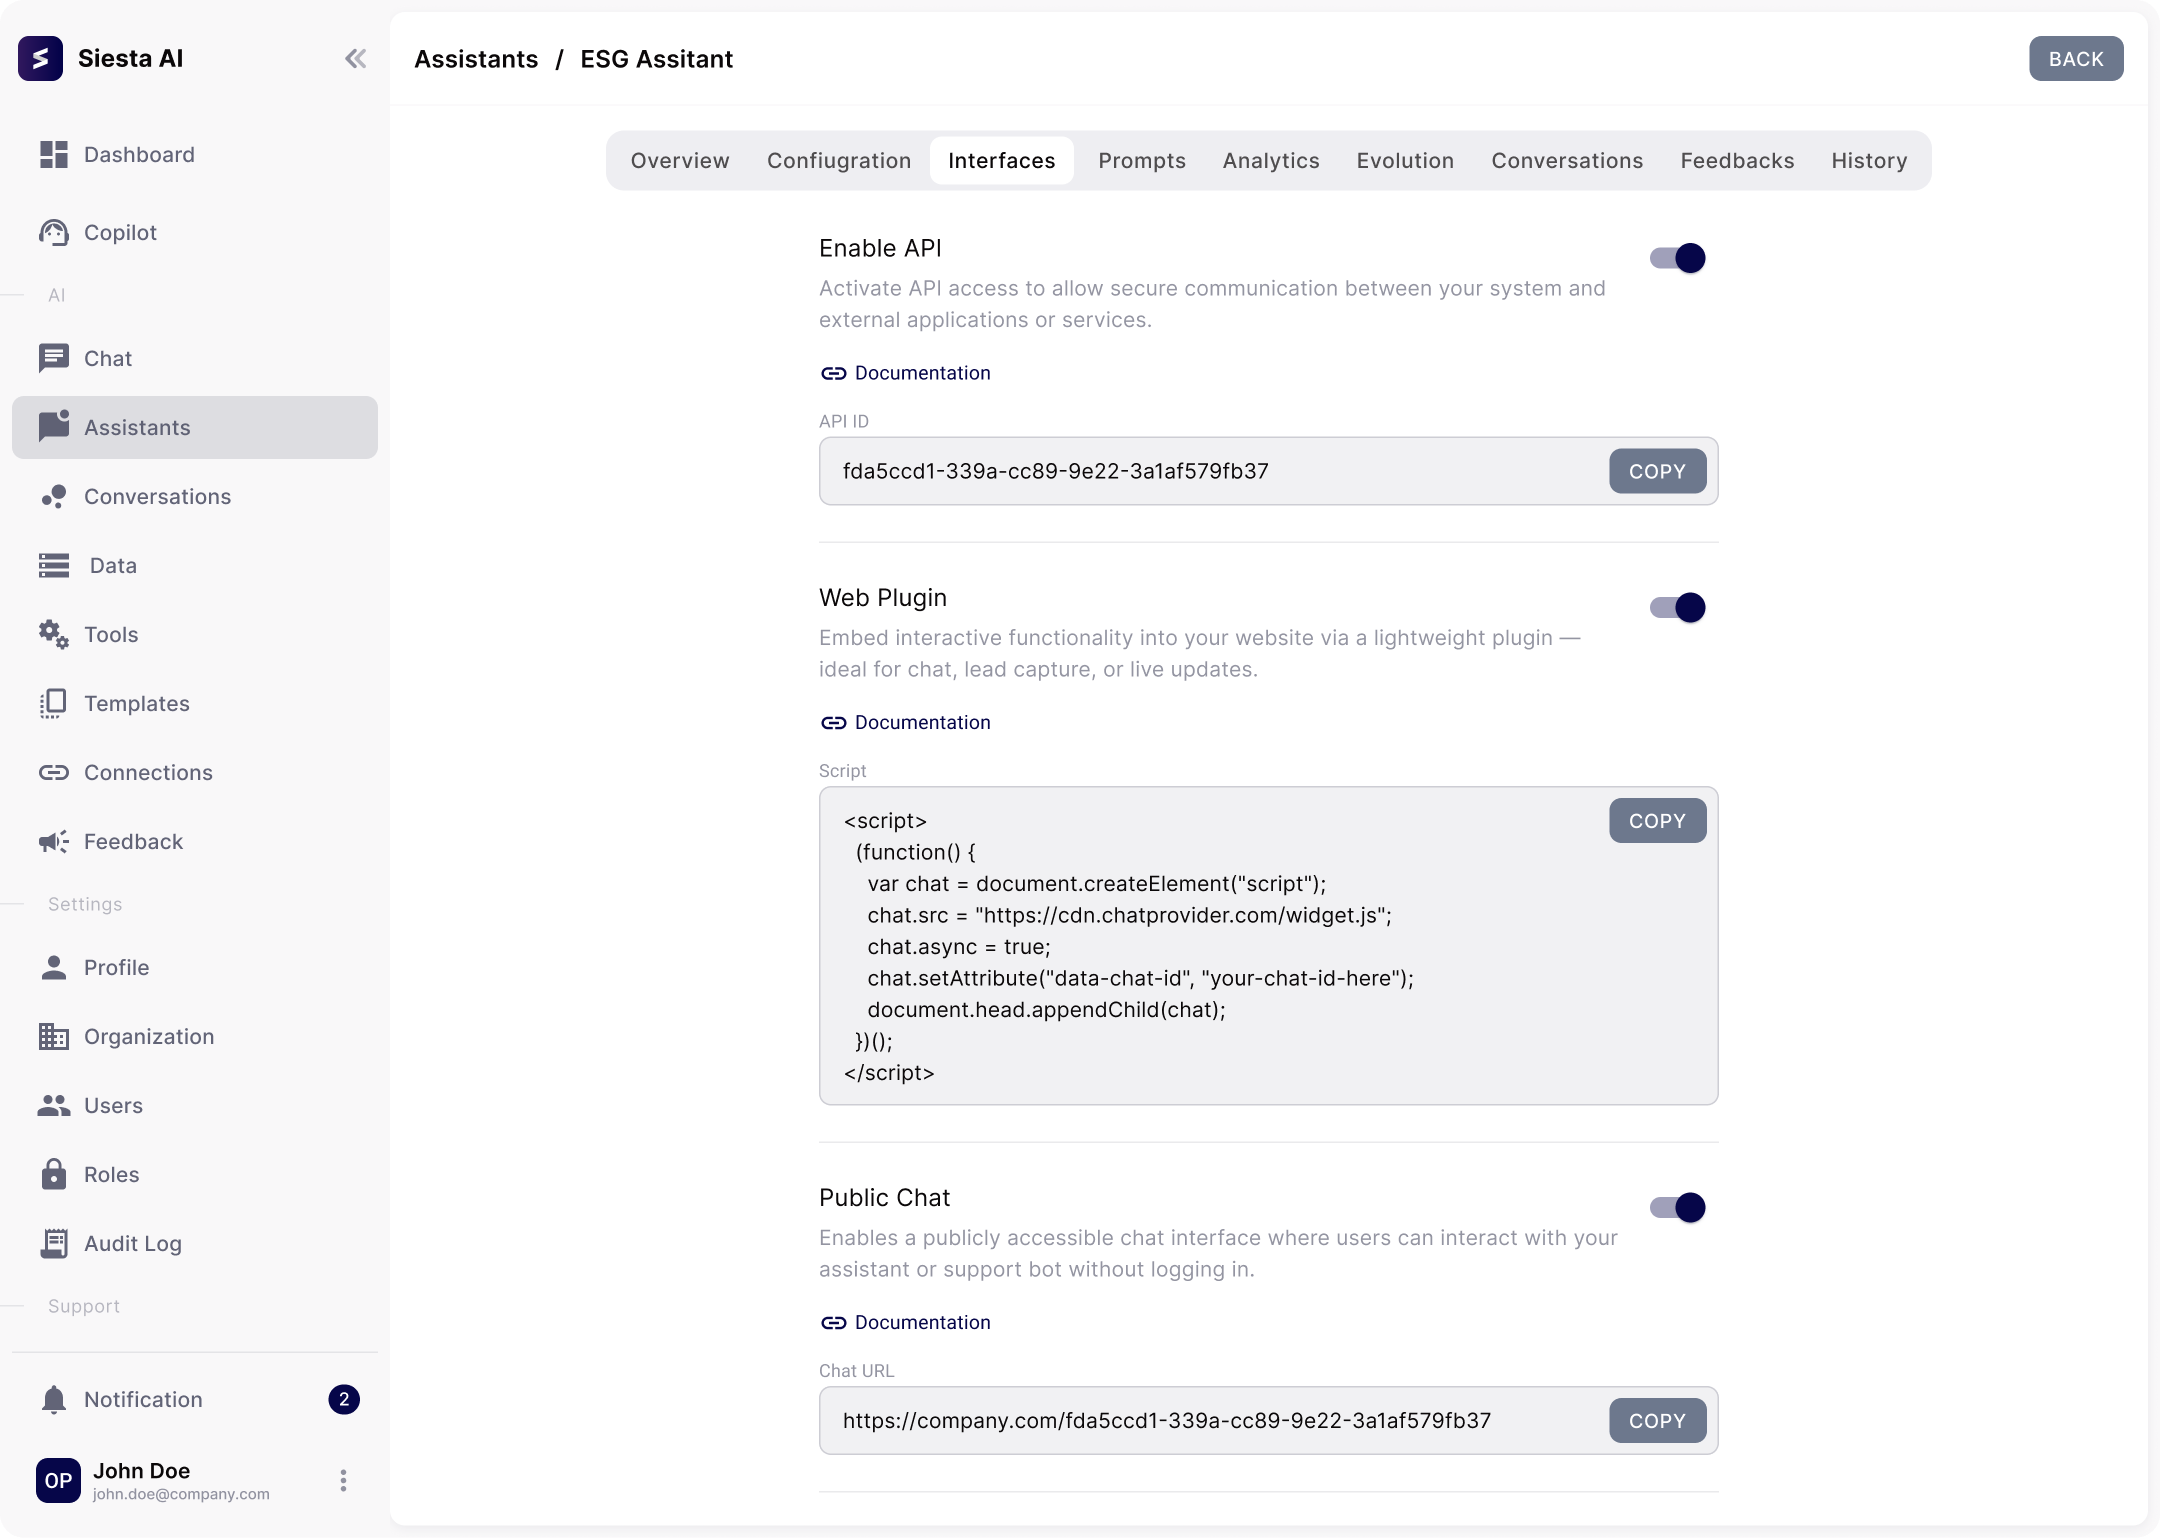This screenshot has height=1538, width=2160.
Task: Toggle the Web Plugin switch
Action: tap(1678, 607)
